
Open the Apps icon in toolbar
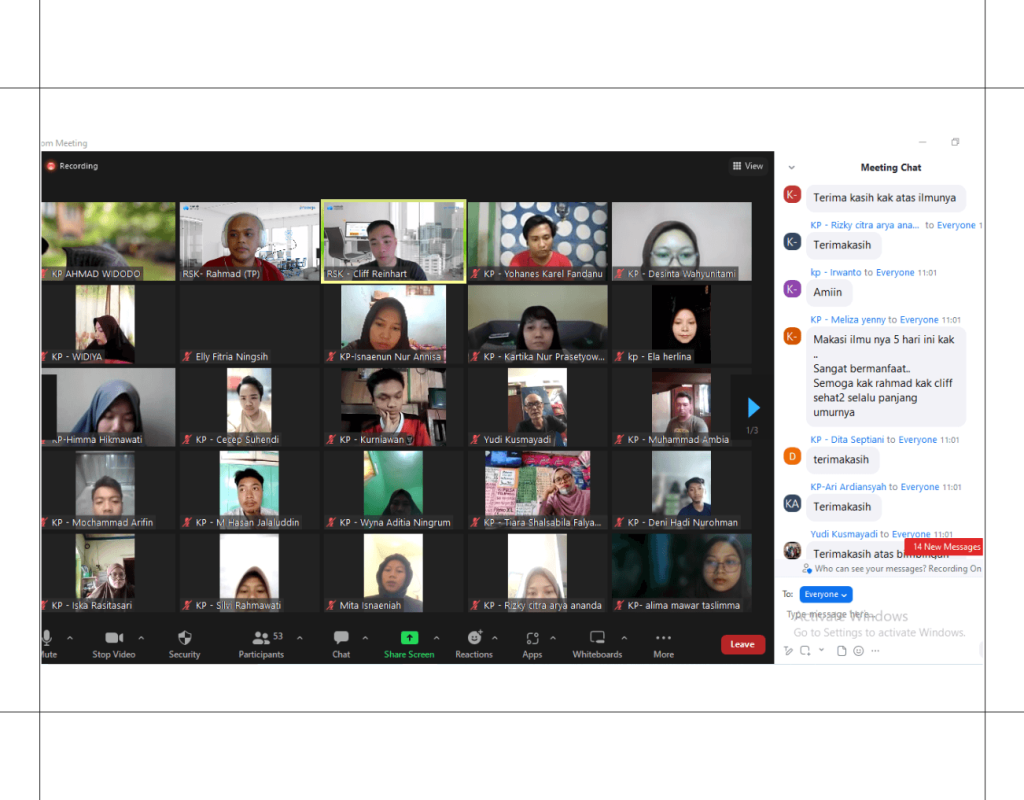click(x=532, y=638)
